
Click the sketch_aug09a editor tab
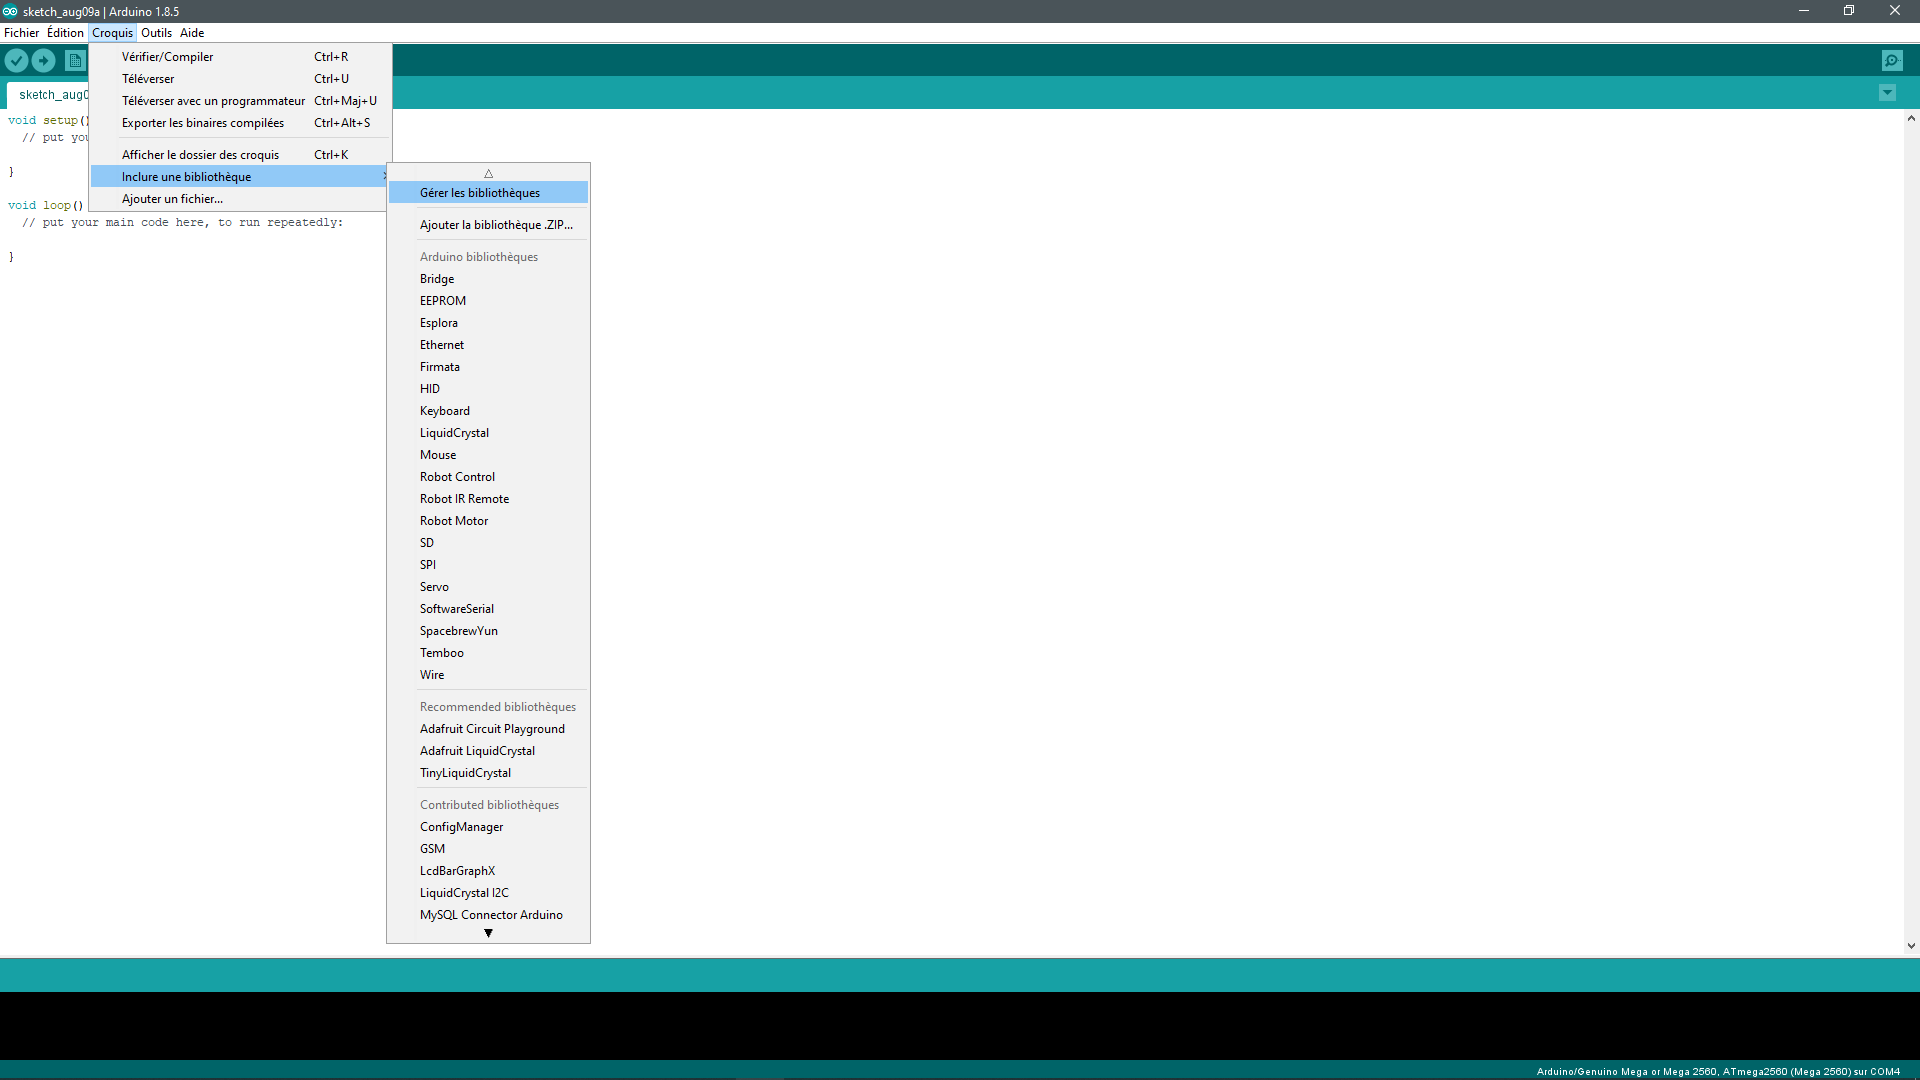(x=50, y=95)
